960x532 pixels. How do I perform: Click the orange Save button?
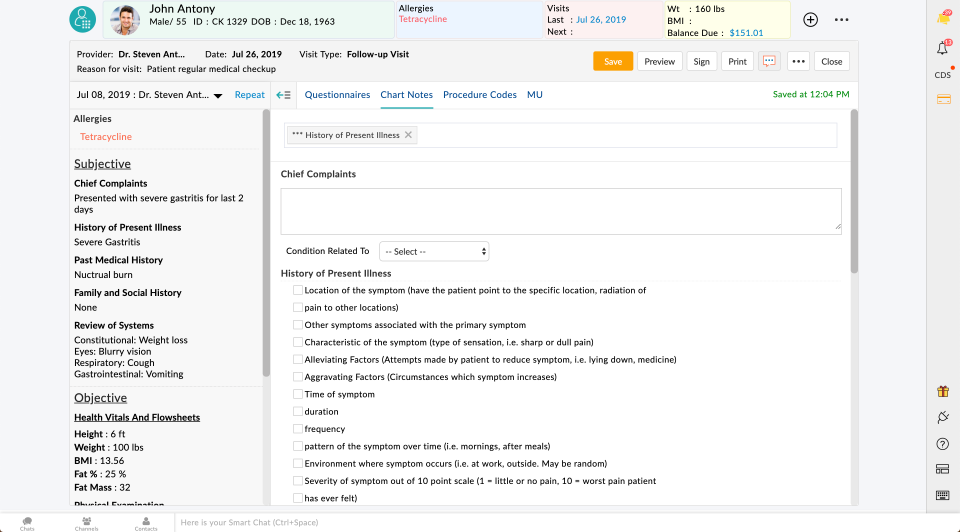[x=613, y=61]
